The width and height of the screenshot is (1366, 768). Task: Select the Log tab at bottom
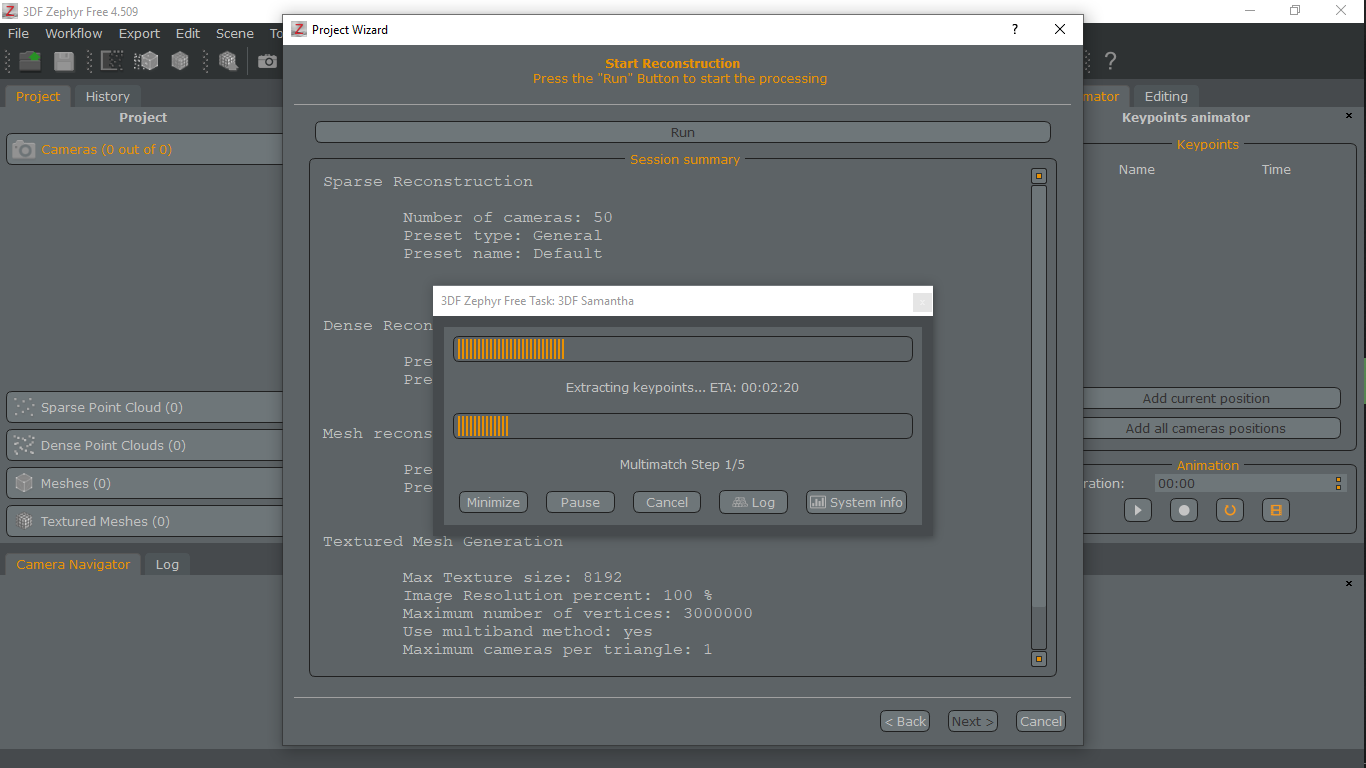click(x=167, y=564)
